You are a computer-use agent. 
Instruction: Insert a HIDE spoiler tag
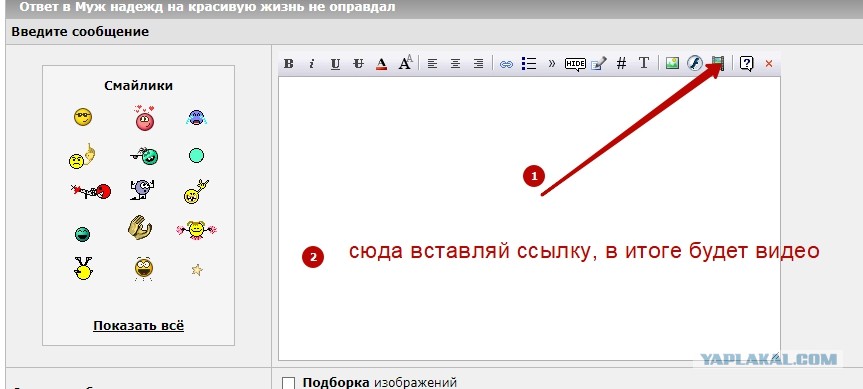point(575,64)
